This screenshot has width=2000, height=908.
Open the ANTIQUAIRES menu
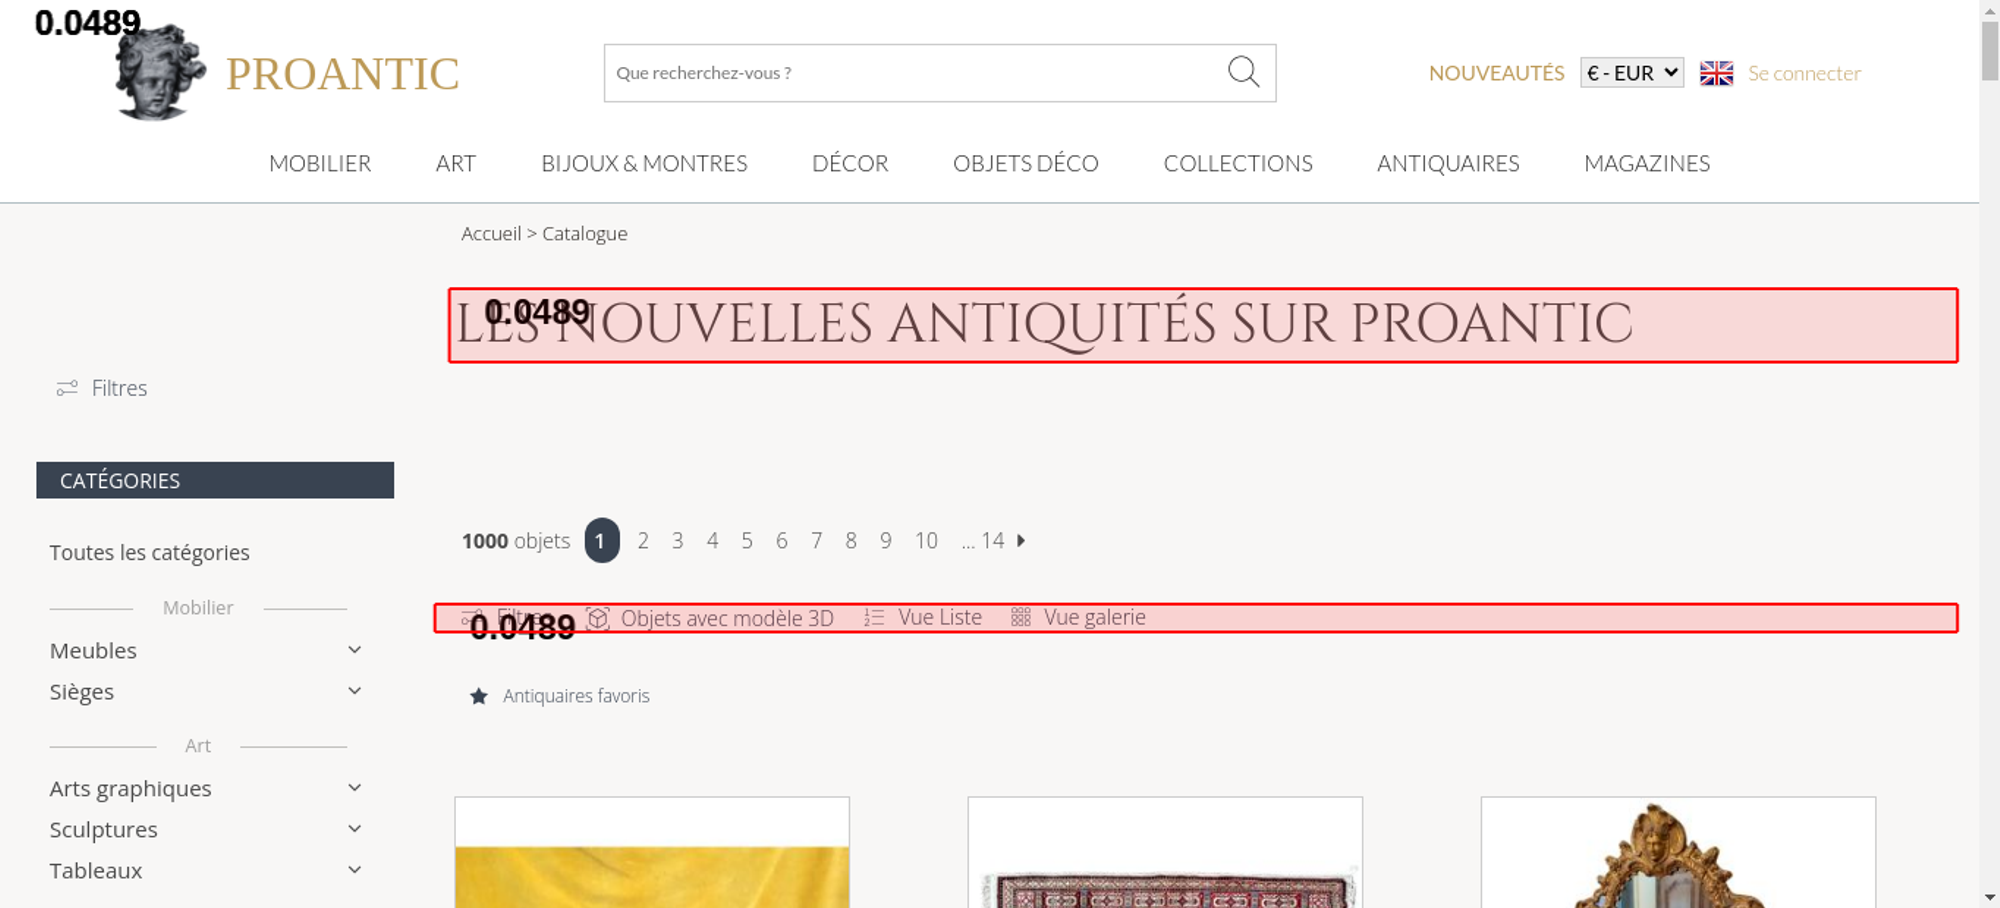[1448, 163]
